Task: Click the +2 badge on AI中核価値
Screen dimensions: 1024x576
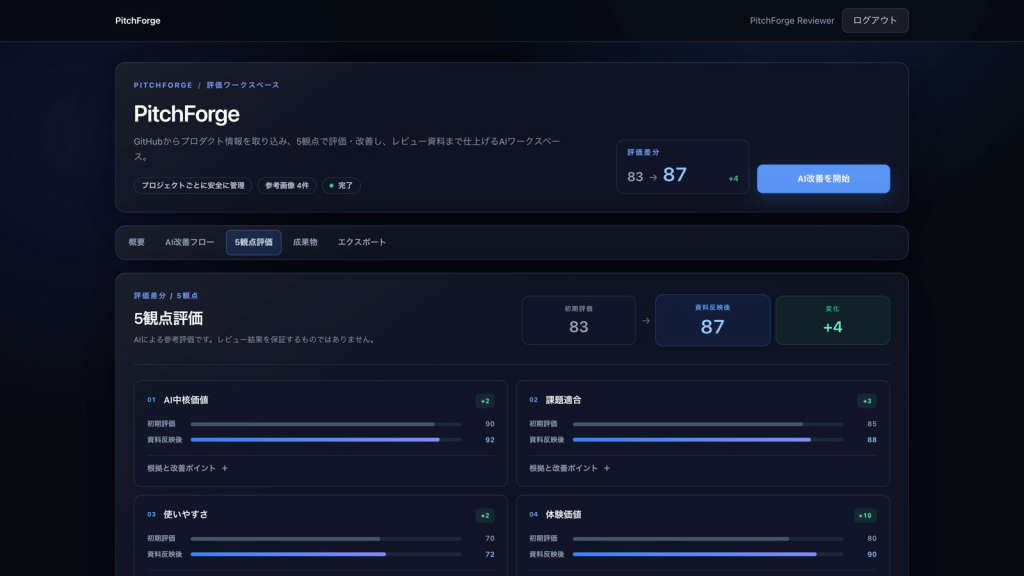Action: click(x=485, y=401)
